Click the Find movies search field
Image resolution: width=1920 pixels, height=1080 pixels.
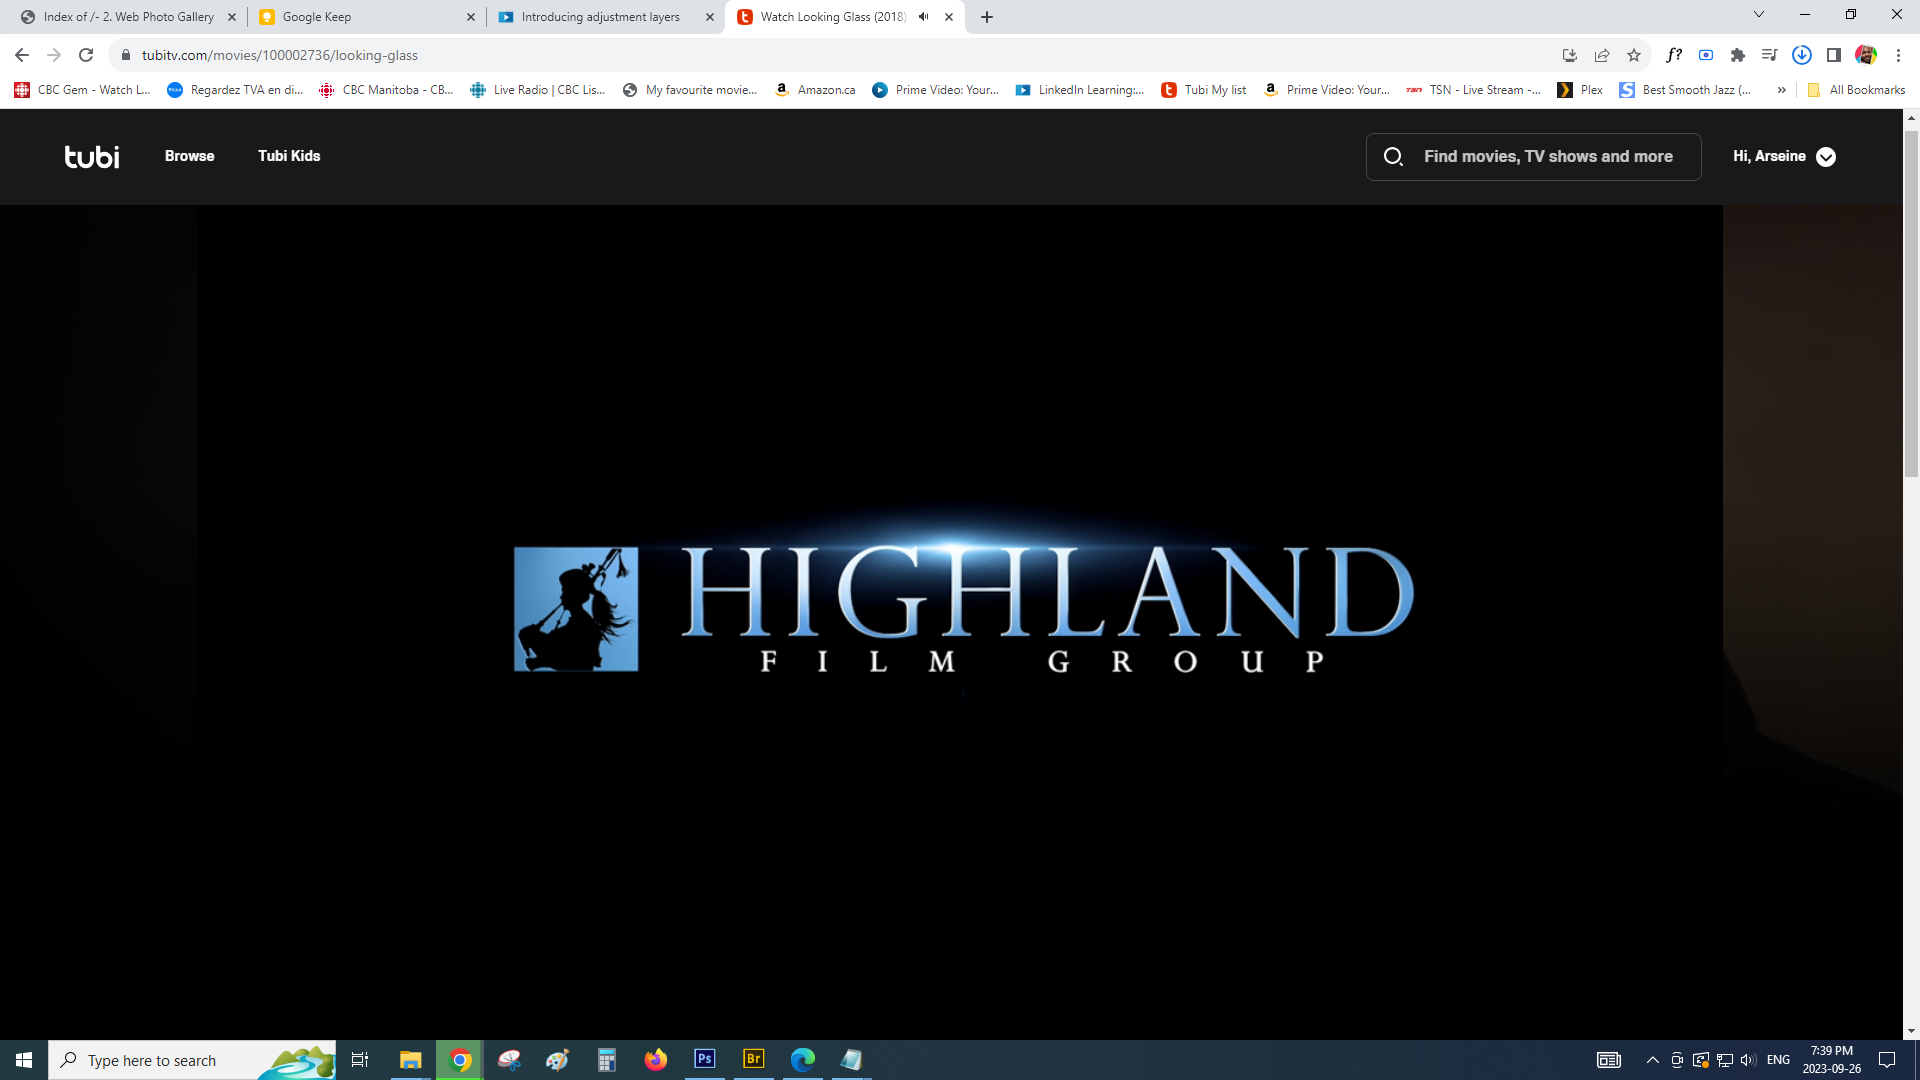coord(1548,157)
